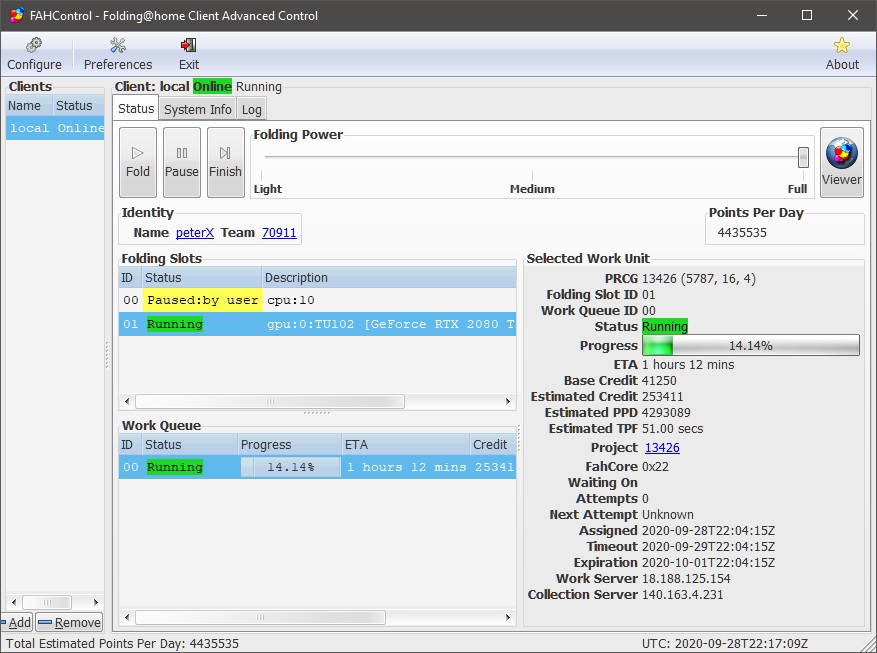Screen dimensions: 877x653
Task: Open project 13426 link
Action: tap(662, 448)
